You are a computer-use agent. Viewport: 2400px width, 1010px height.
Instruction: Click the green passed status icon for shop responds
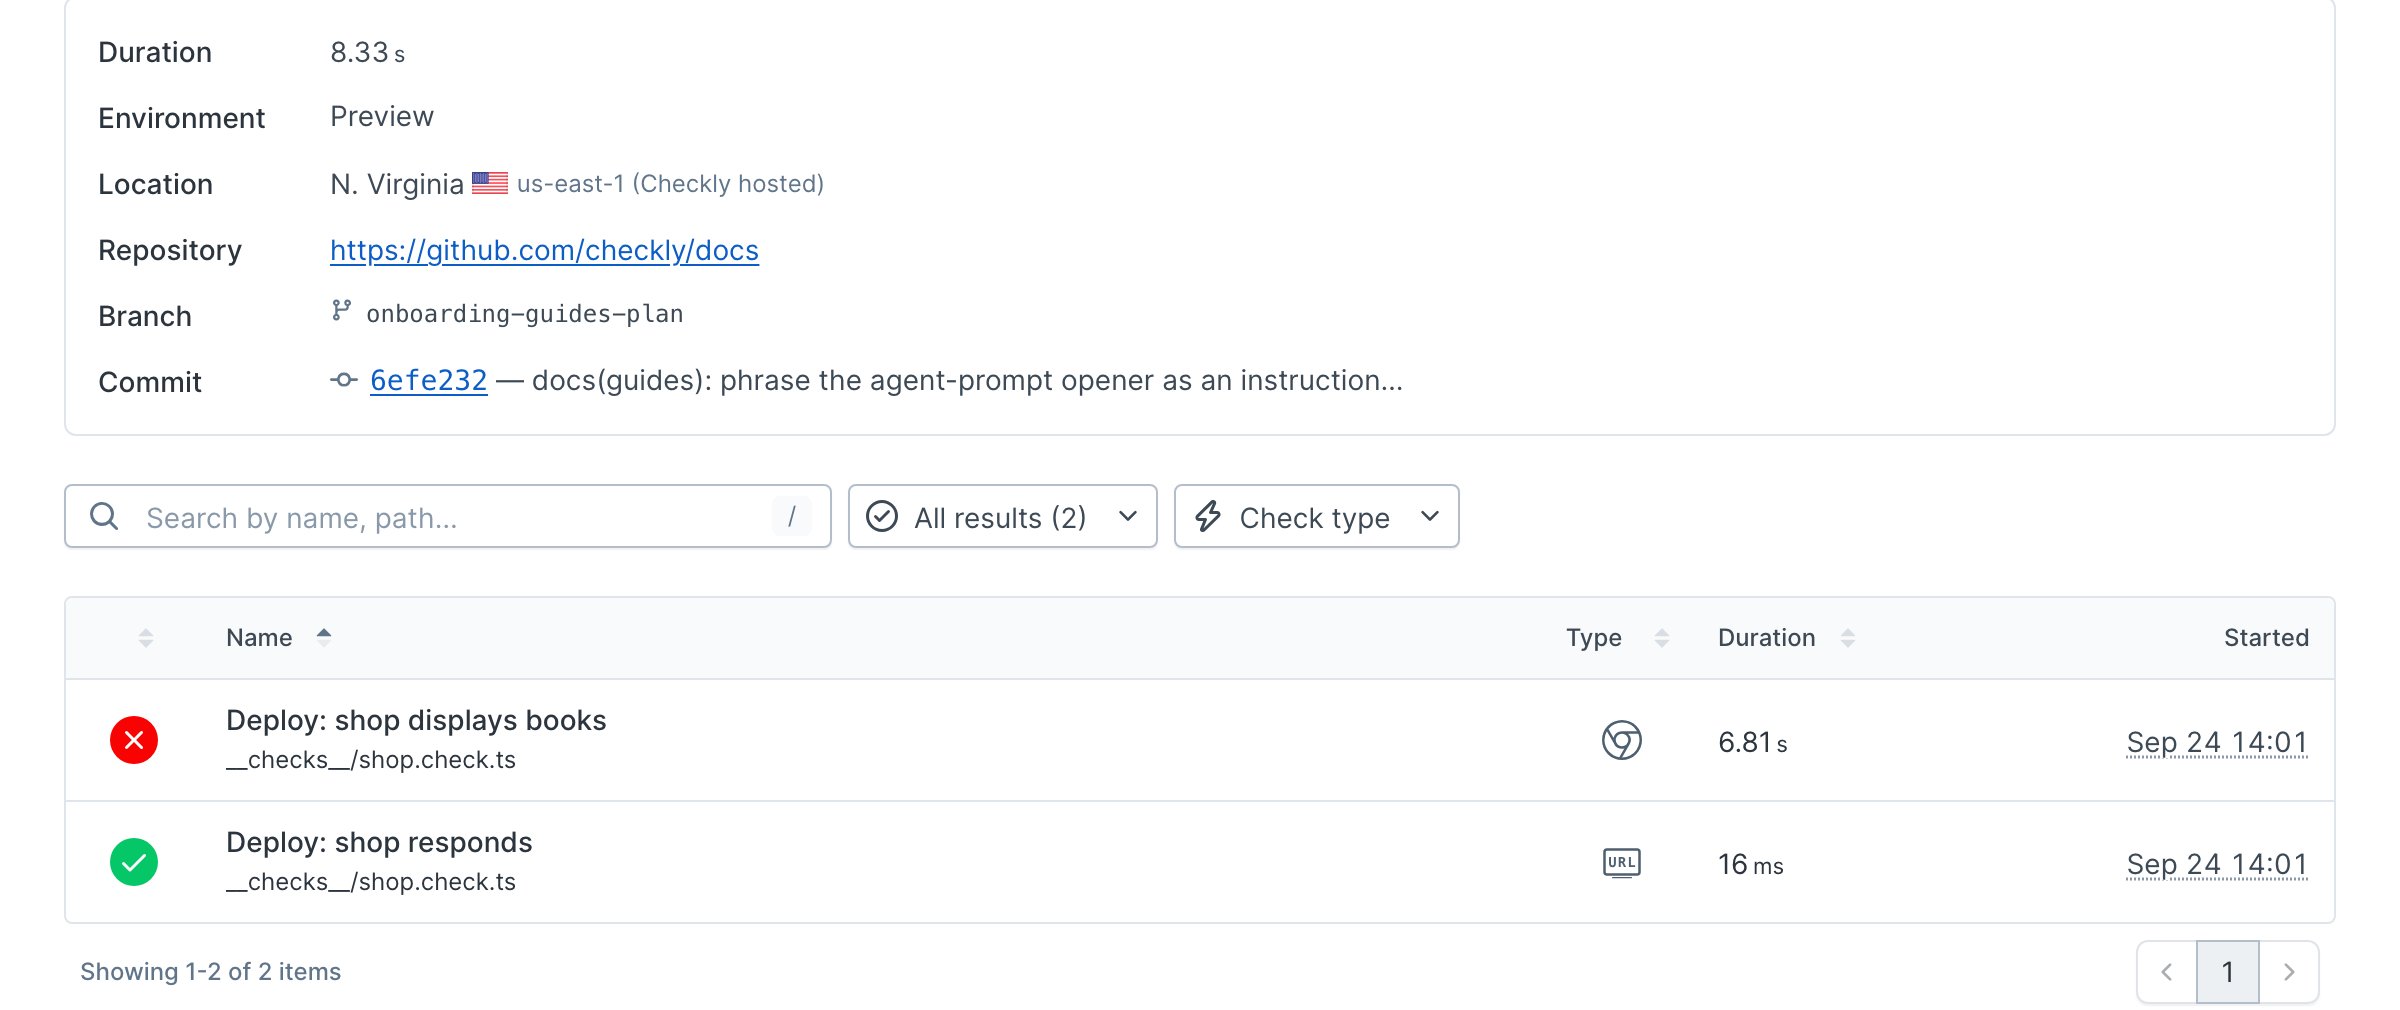click(134, 862)
